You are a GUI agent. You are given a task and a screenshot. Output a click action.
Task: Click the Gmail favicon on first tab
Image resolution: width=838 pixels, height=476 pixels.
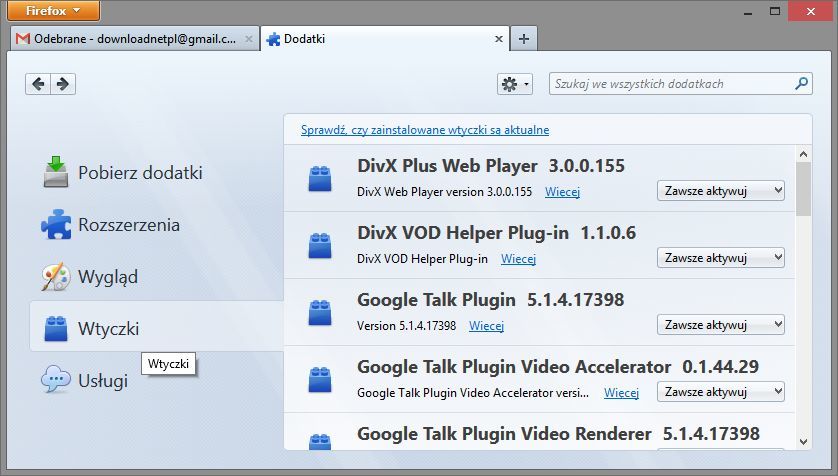pos(22,39)
